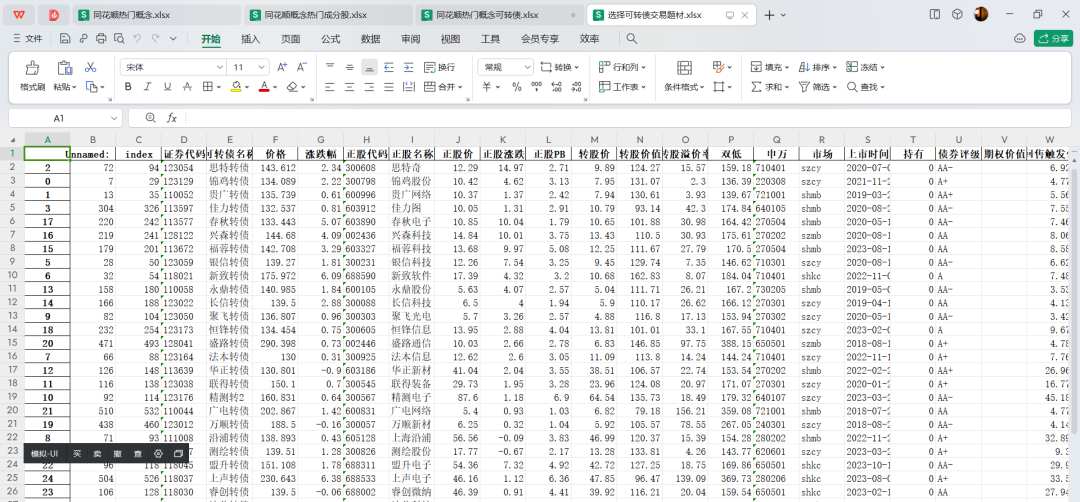The height and width of the screenshot is (502, 1080).
Task: Click the Cut scissors icon
Action: click(90, 67)
